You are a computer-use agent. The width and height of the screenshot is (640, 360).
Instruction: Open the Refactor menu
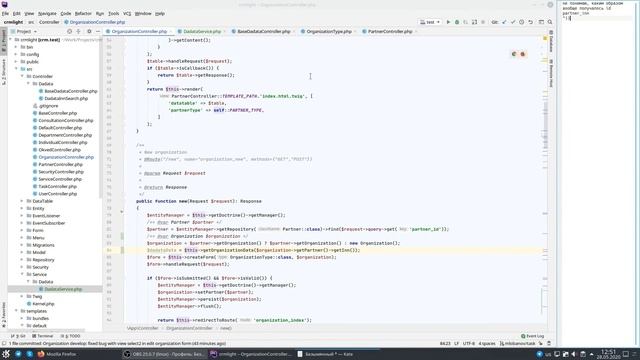click(x=83, y=13)
